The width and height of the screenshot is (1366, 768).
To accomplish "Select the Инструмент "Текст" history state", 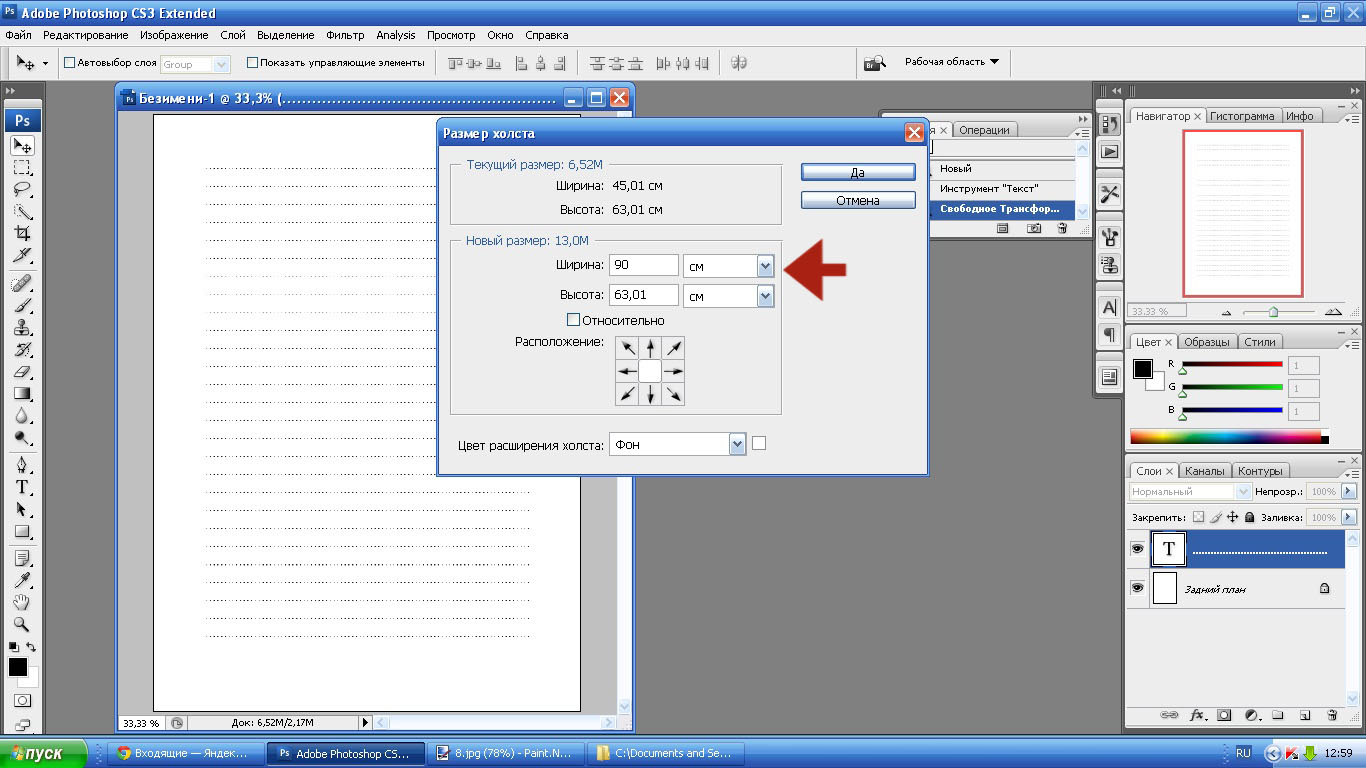I will 1003,188.
